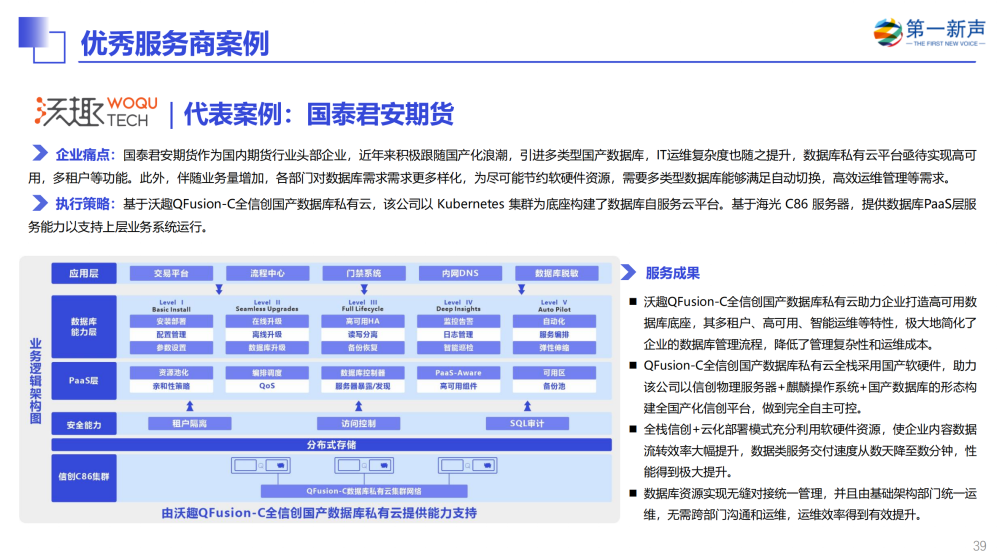Image resolution: width=999 pixels, height=560 pixels.
Task: Click the 监控告警 box
Action: pos(459,322)
